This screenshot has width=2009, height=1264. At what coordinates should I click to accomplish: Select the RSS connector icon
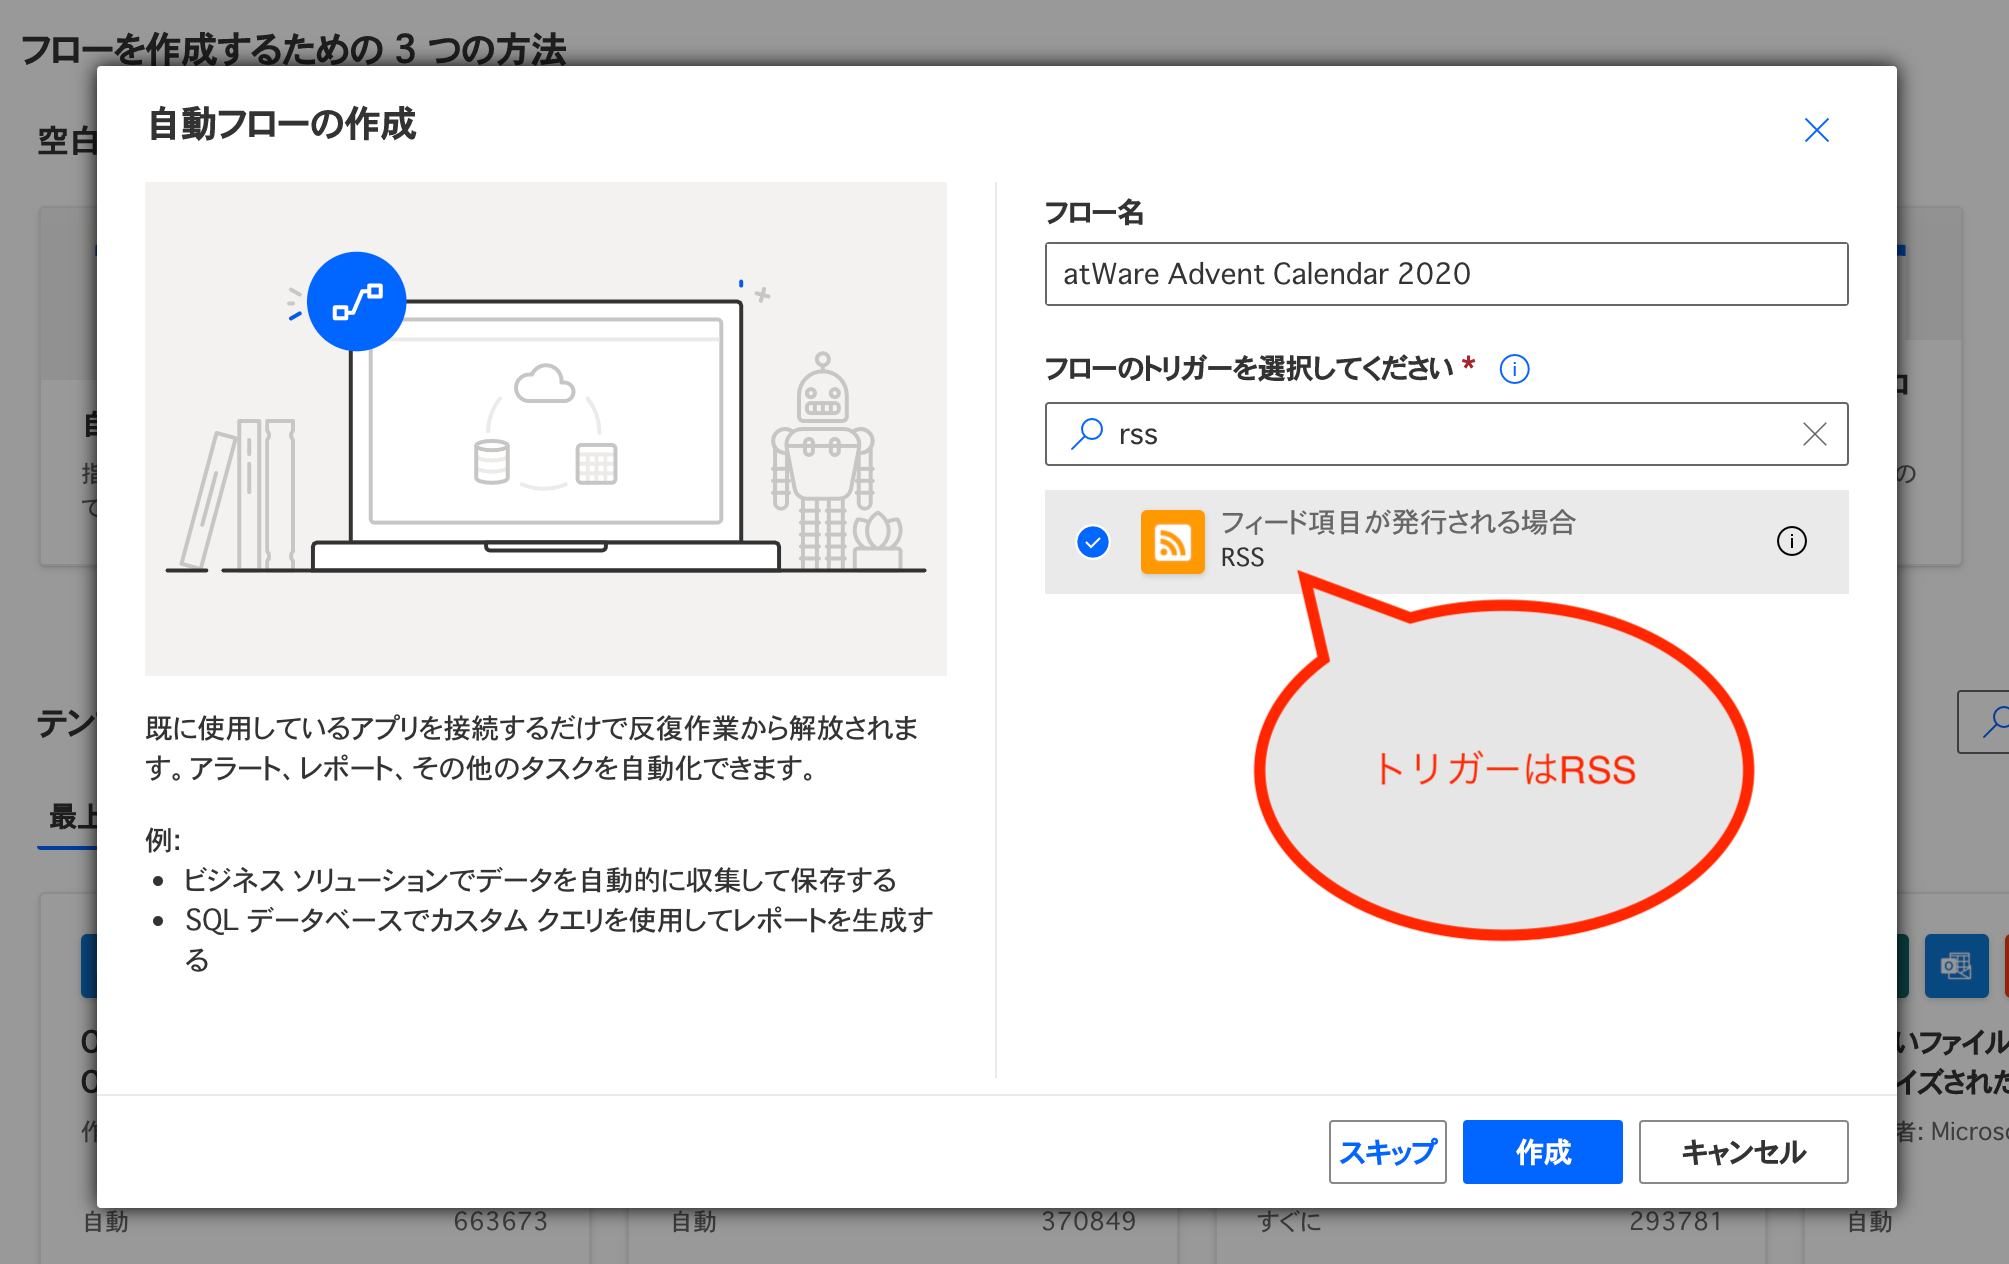tap(1173, 541)
